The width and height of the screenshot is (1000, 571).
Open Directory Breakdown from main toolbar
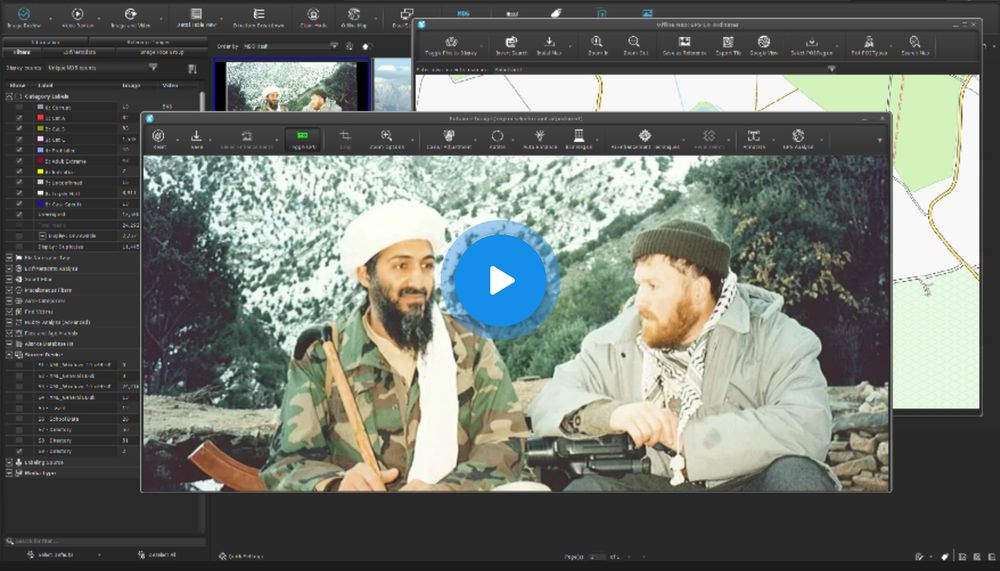258,17
